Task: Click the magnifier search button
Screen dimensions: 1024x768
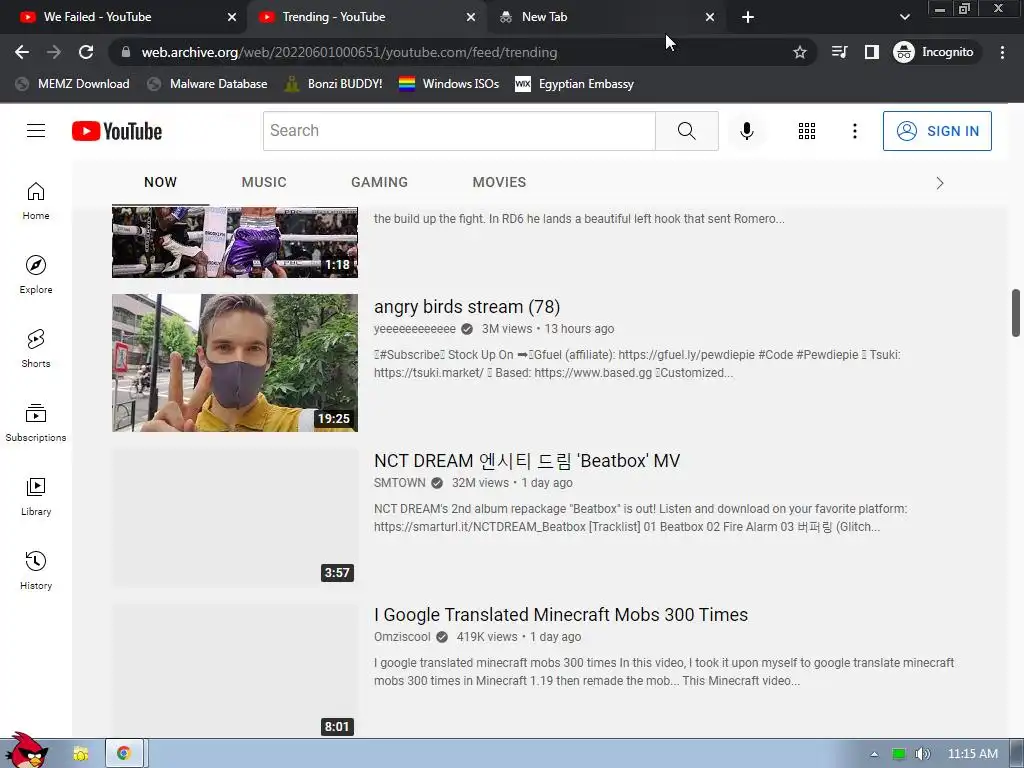Action: click(686, 131)
